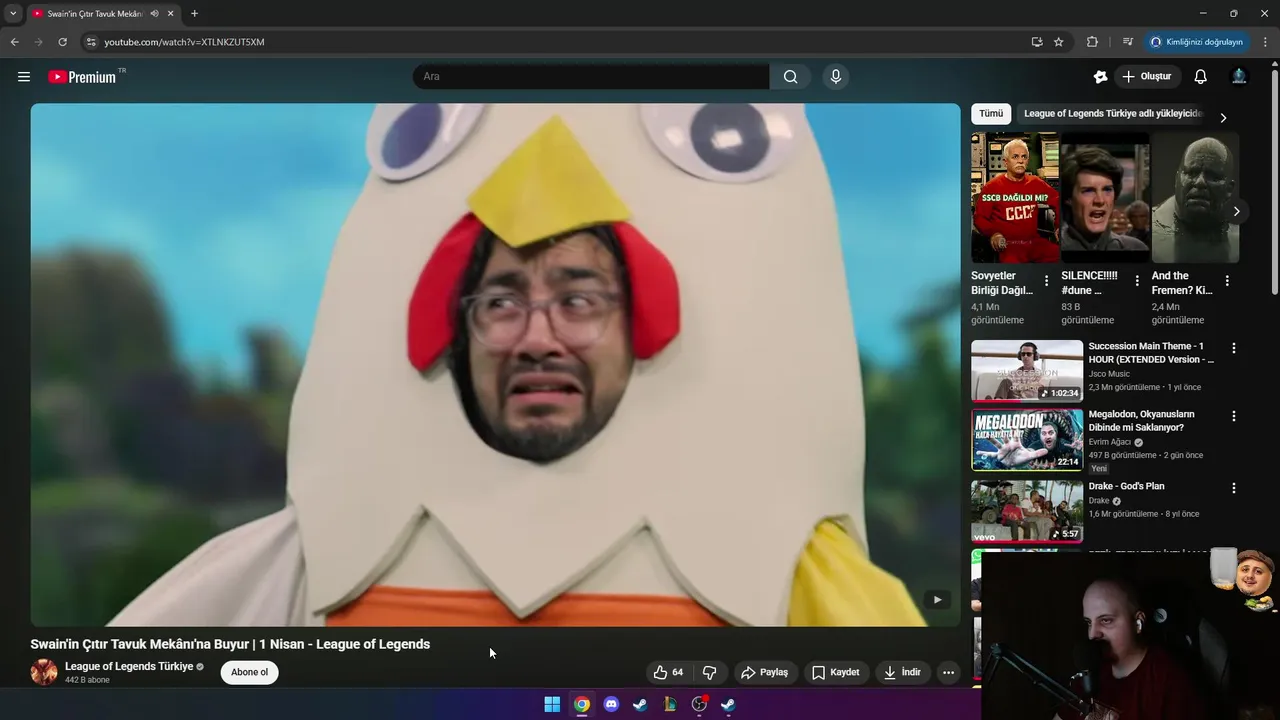Open new browser tab with plus
The height and width of the screenshot is (720, 1280).
(x=194, y=13)
